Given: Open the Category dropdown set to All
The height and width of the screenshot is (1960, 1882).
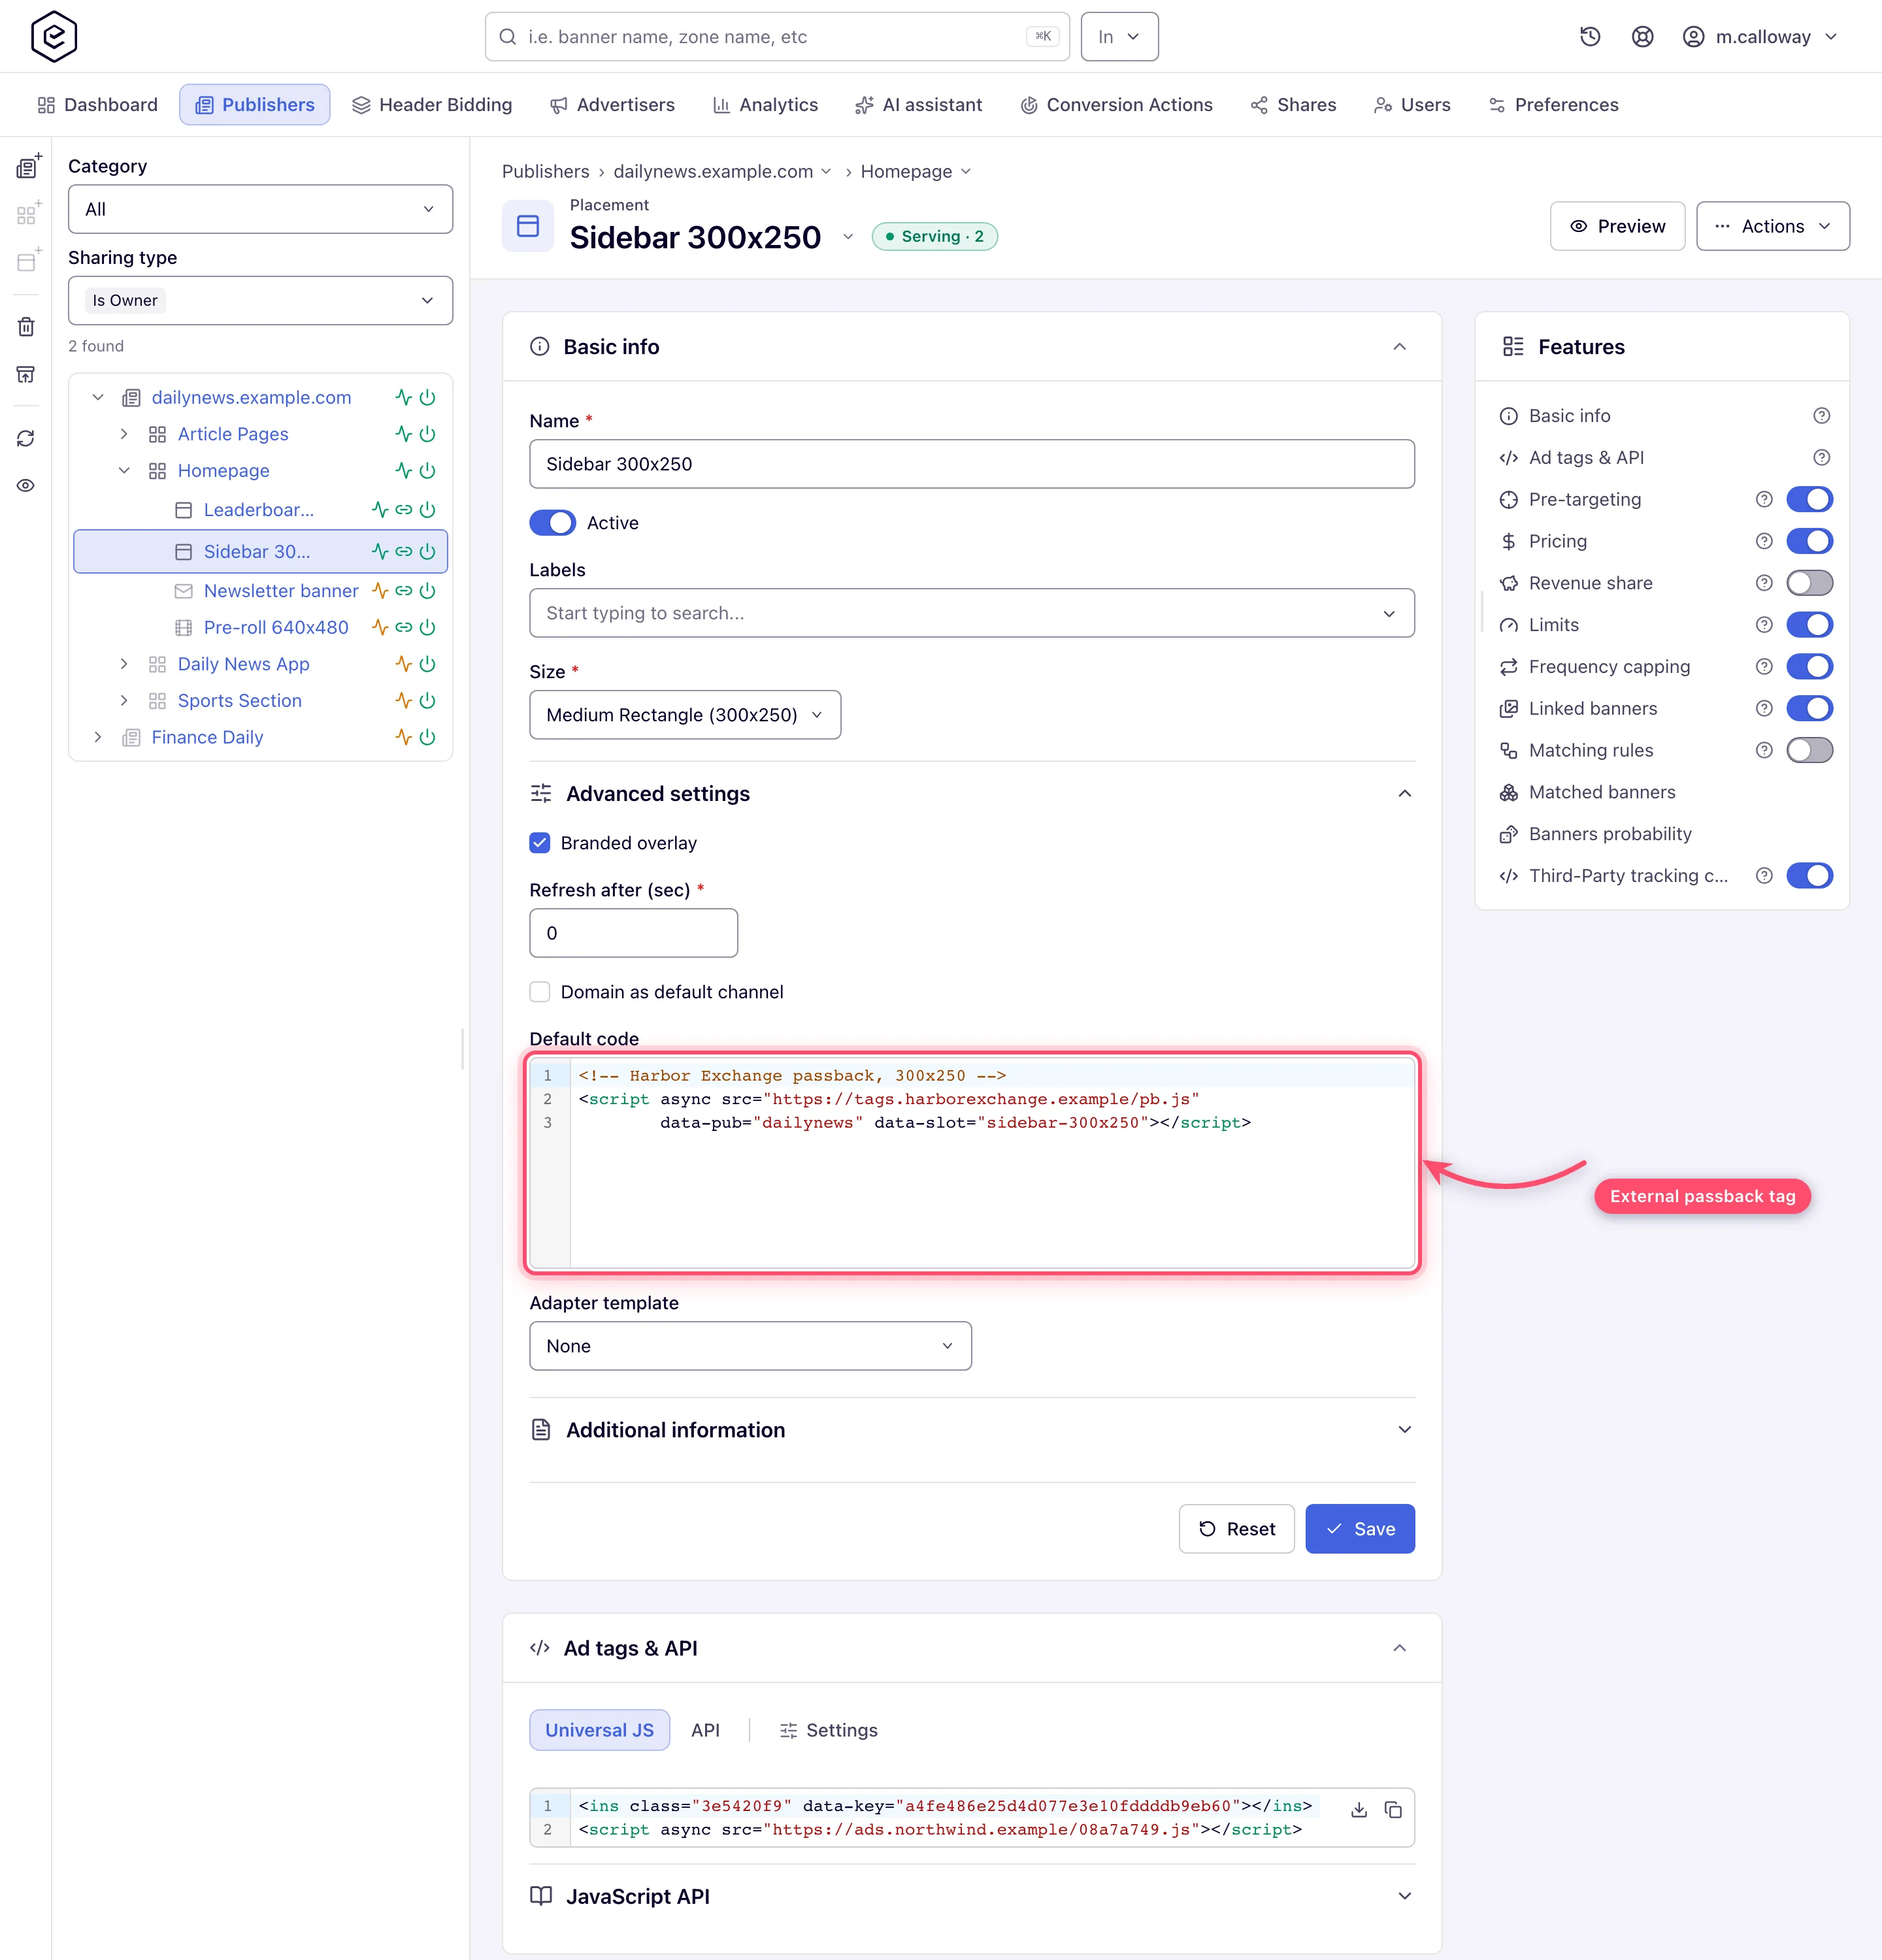Looking at the screenshot, I should coord(260,209).
